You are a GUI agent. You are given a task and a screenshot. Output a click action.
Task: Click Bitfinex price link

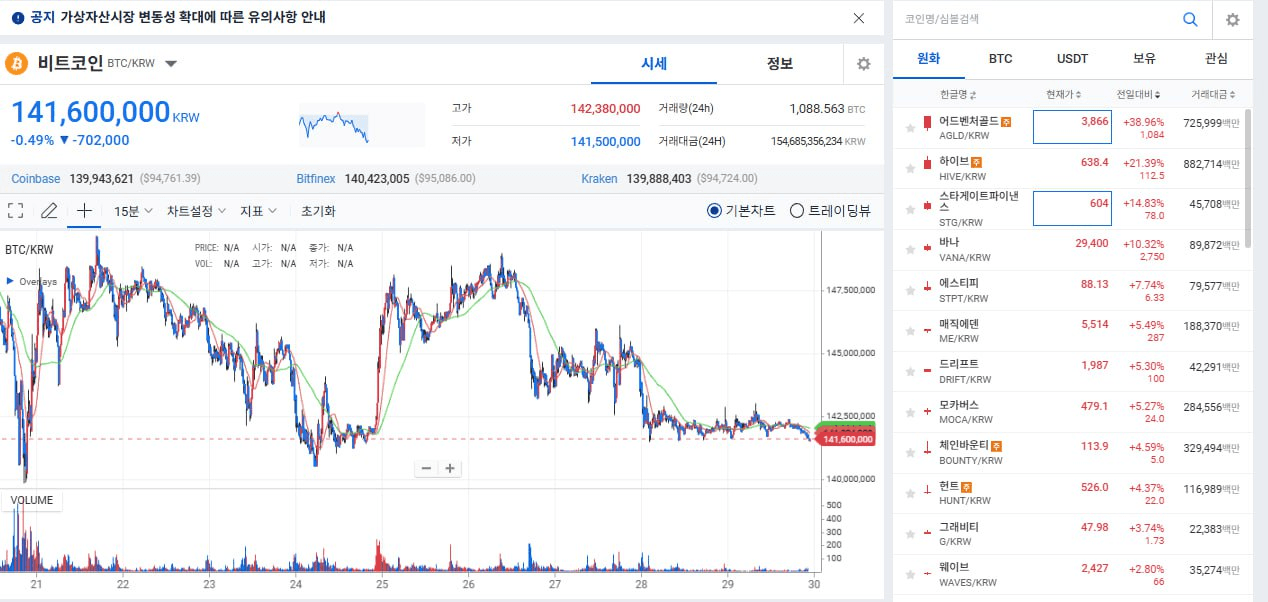click(x=316, y=179)
